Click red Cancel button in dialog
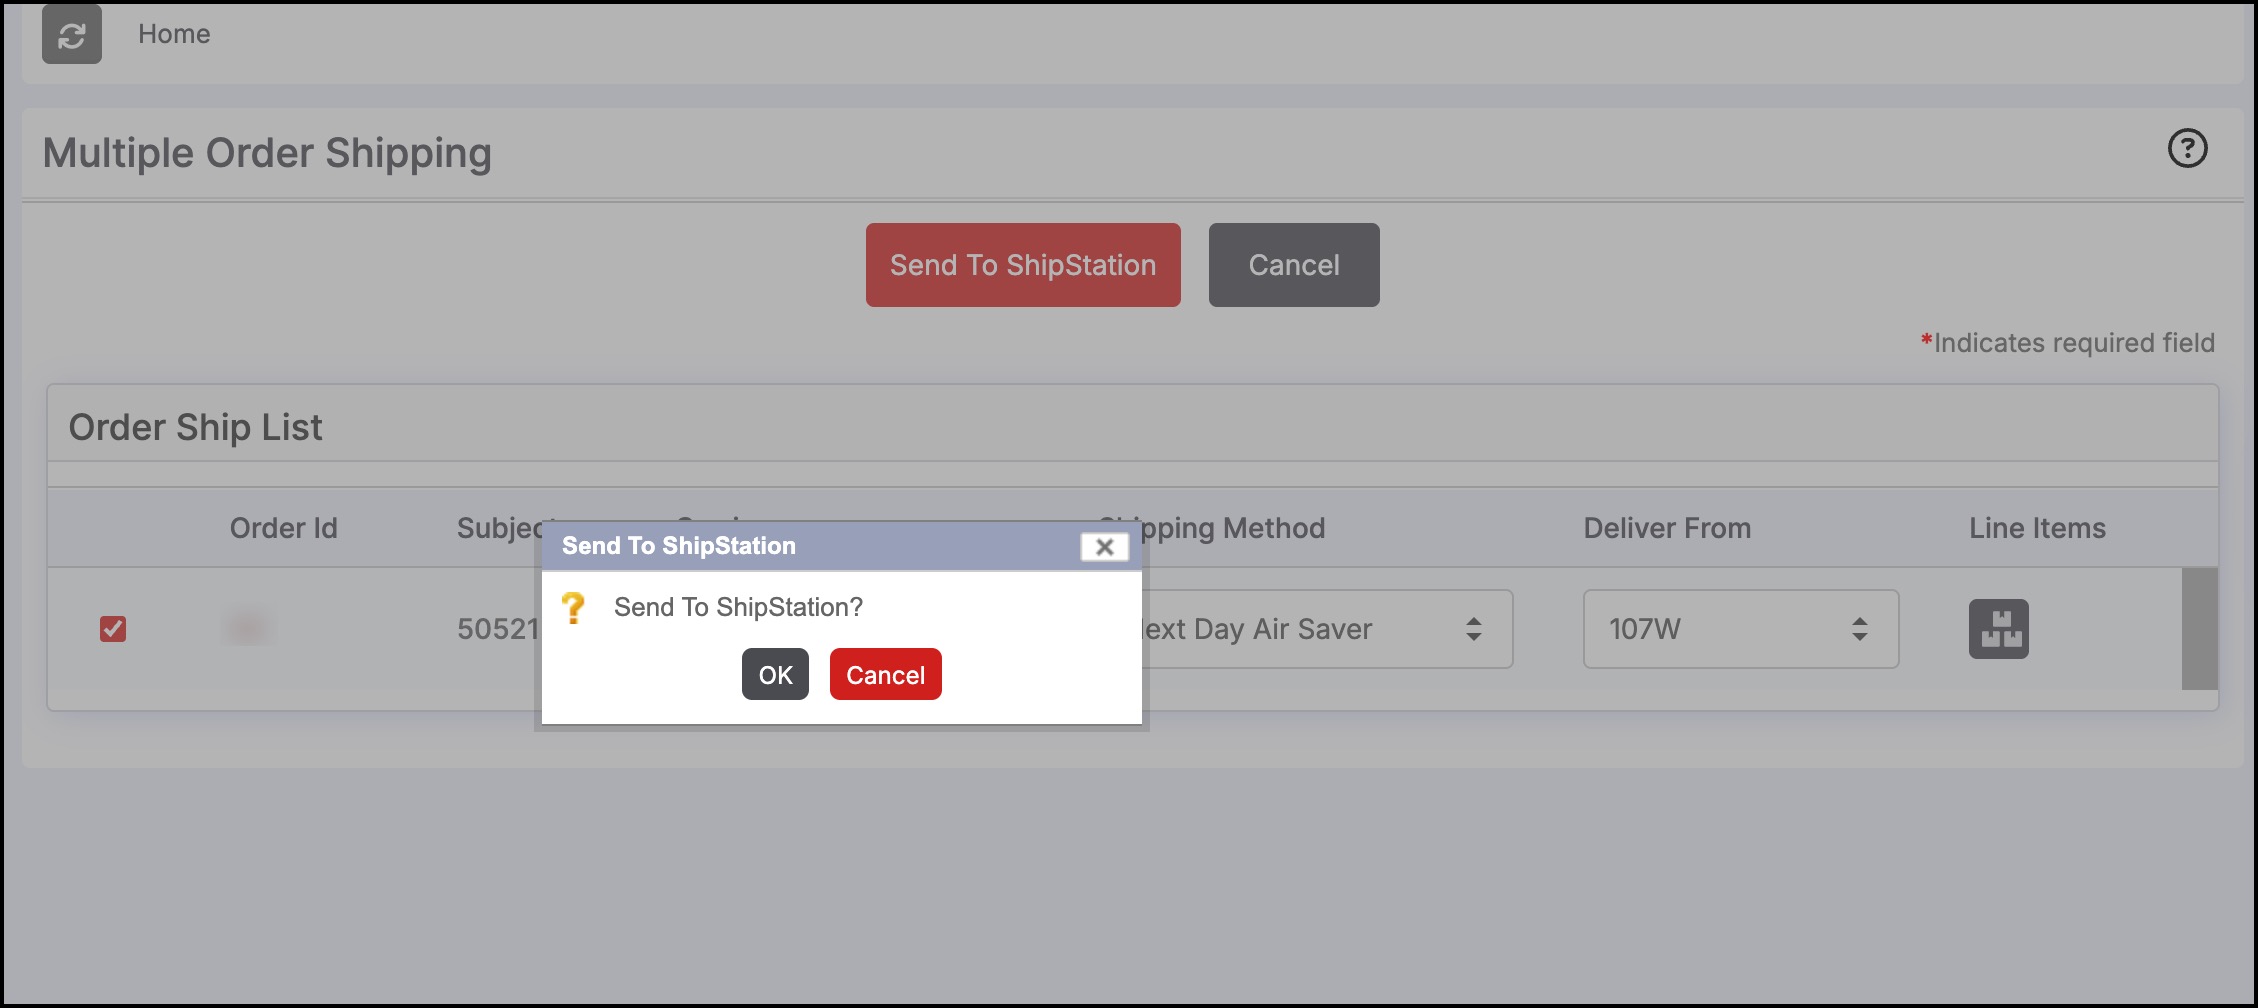The height and width of the screenshot is (1008, 2258). pyautogui.click(x=885, y=675)
